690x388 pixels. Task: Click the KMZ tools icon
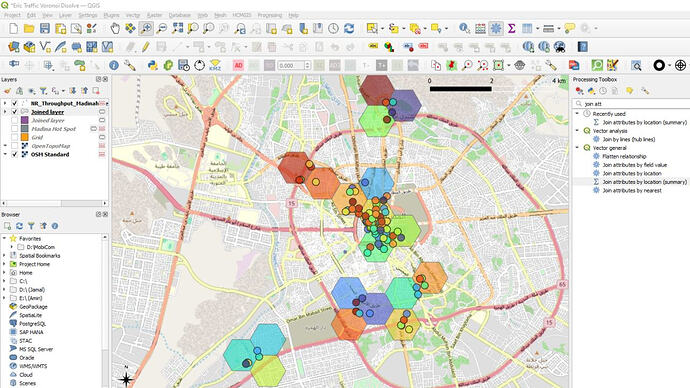[x=215, y=66]
